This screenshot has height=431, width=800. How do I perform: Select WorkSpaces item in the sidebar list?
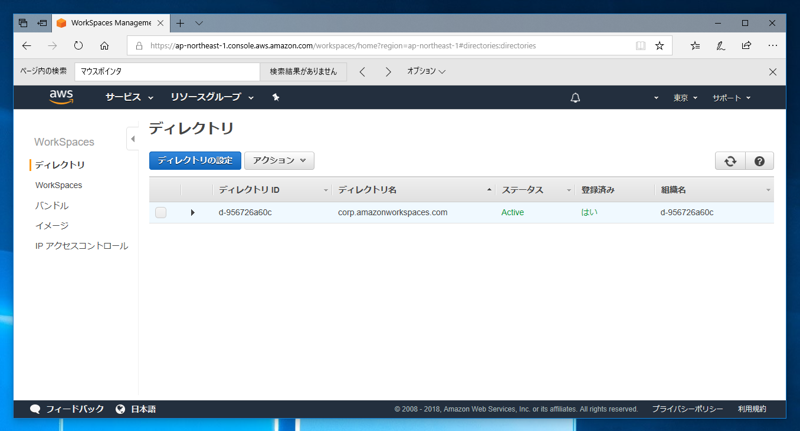(x=58, y=185)
